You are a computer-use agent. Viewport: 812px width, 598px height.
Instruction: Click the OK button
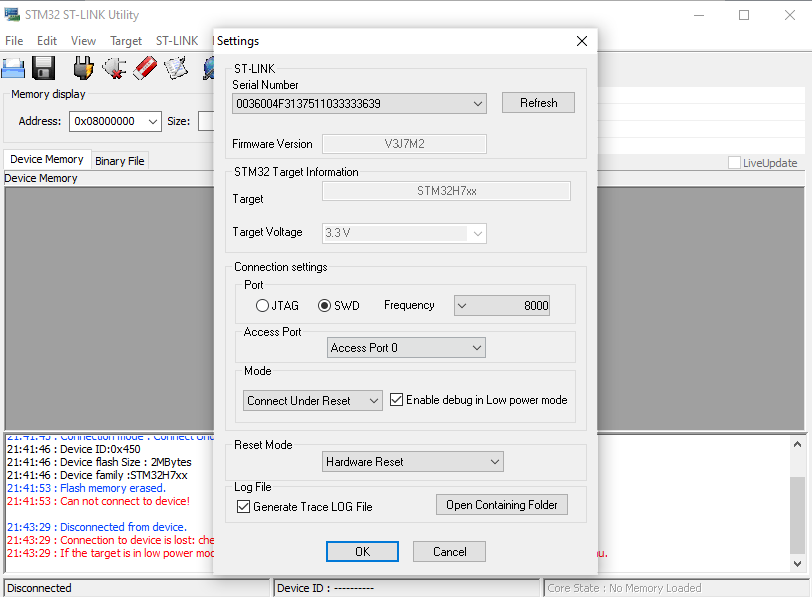362,551
